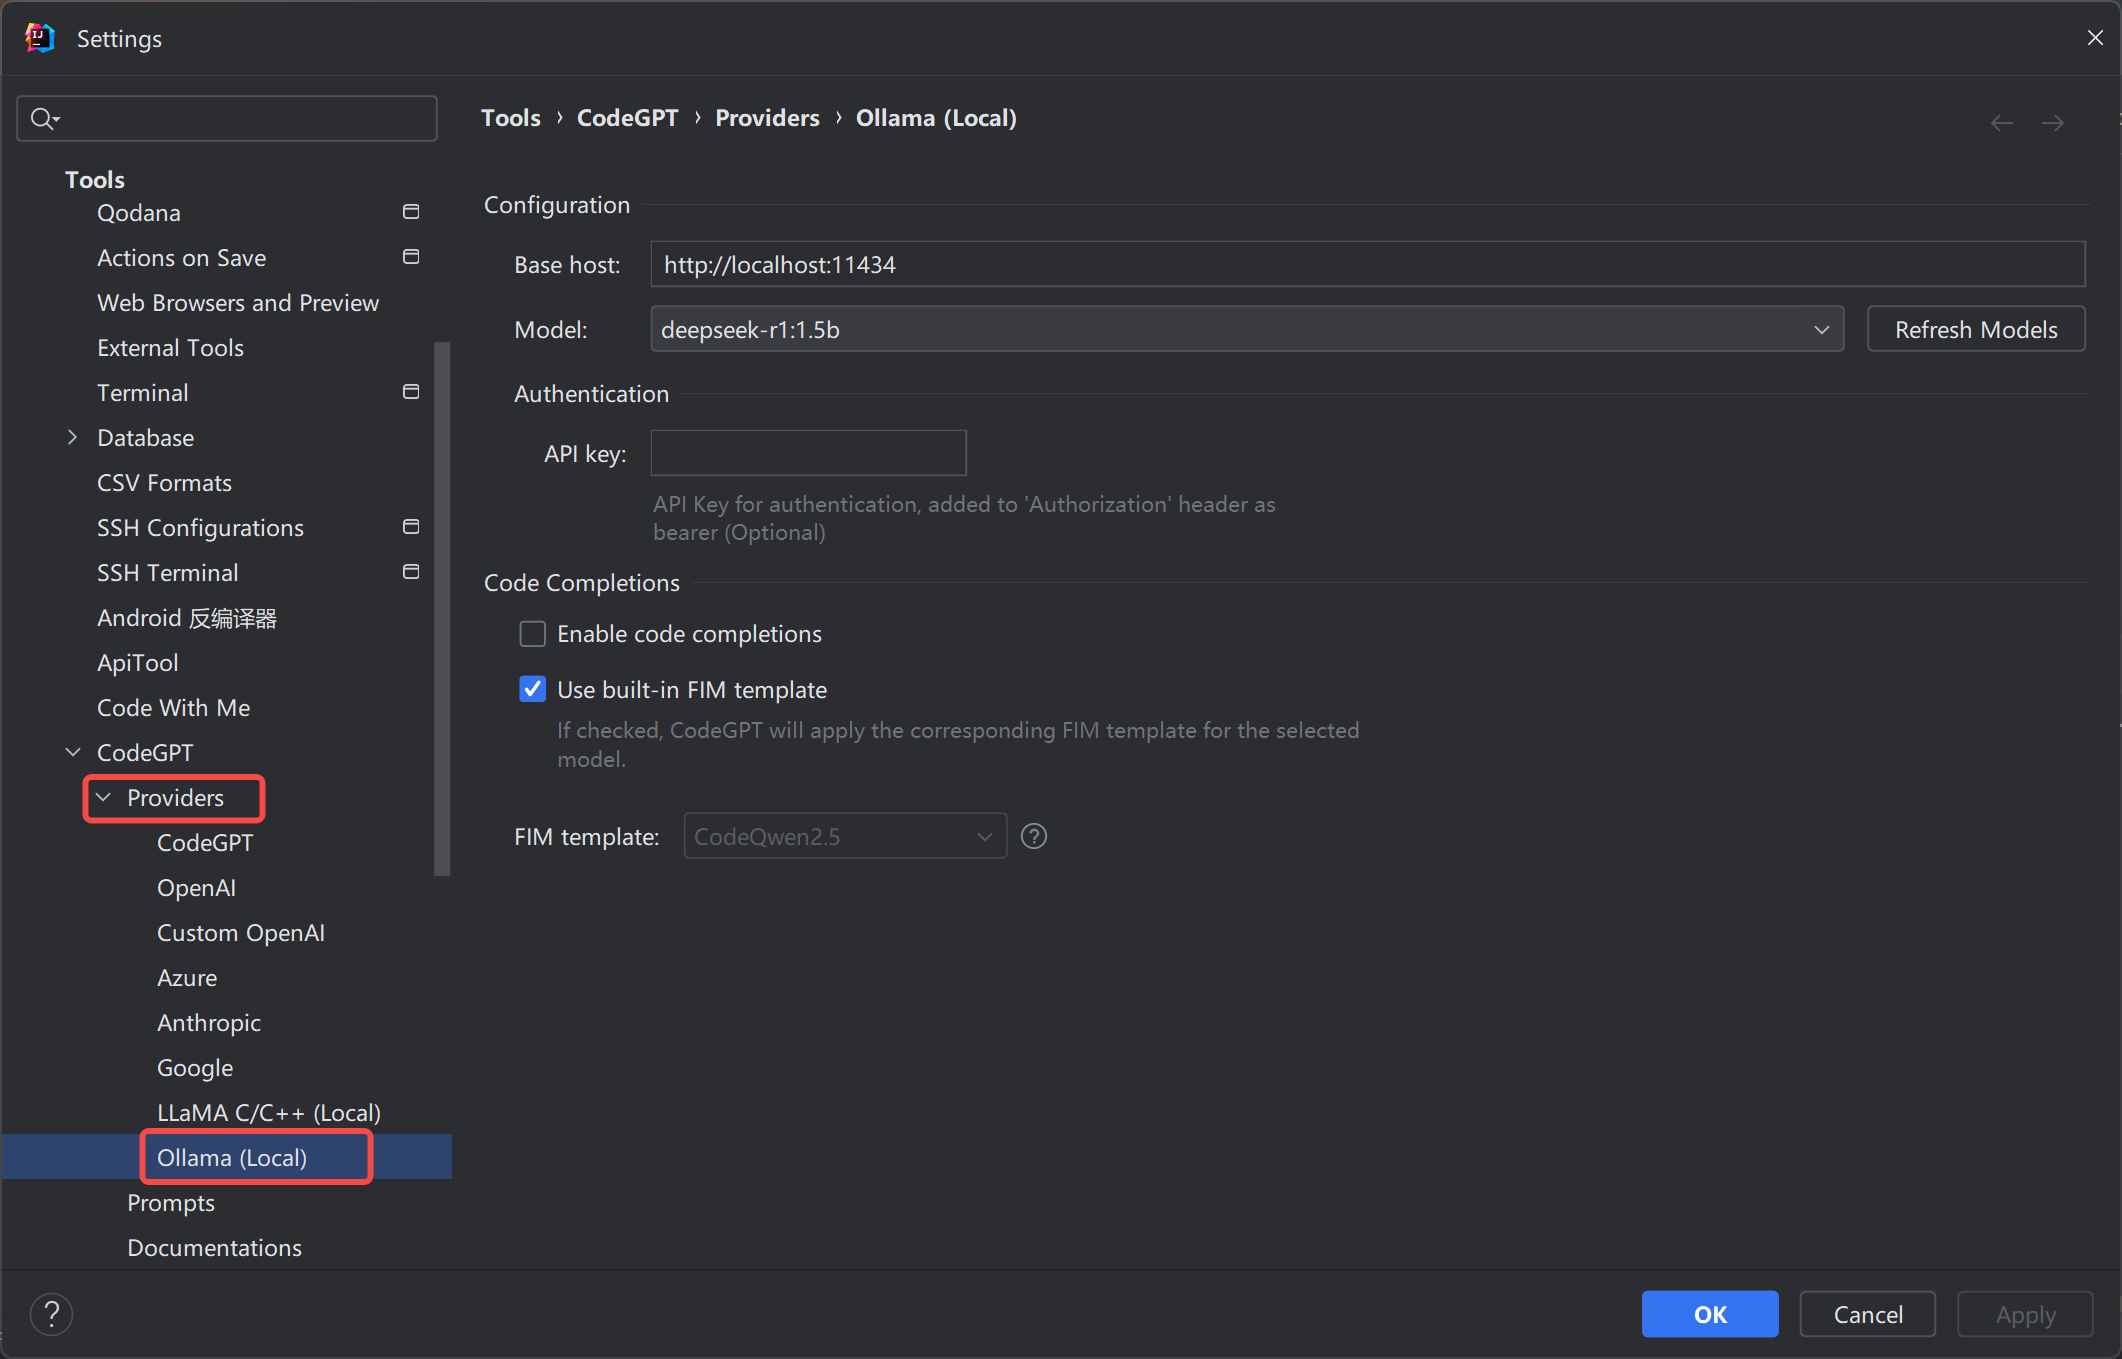Click the project-level icon beside SSH Configurations
Image resolution: width=2122 pixels, height=1359 pixels.
pos(411,527)
